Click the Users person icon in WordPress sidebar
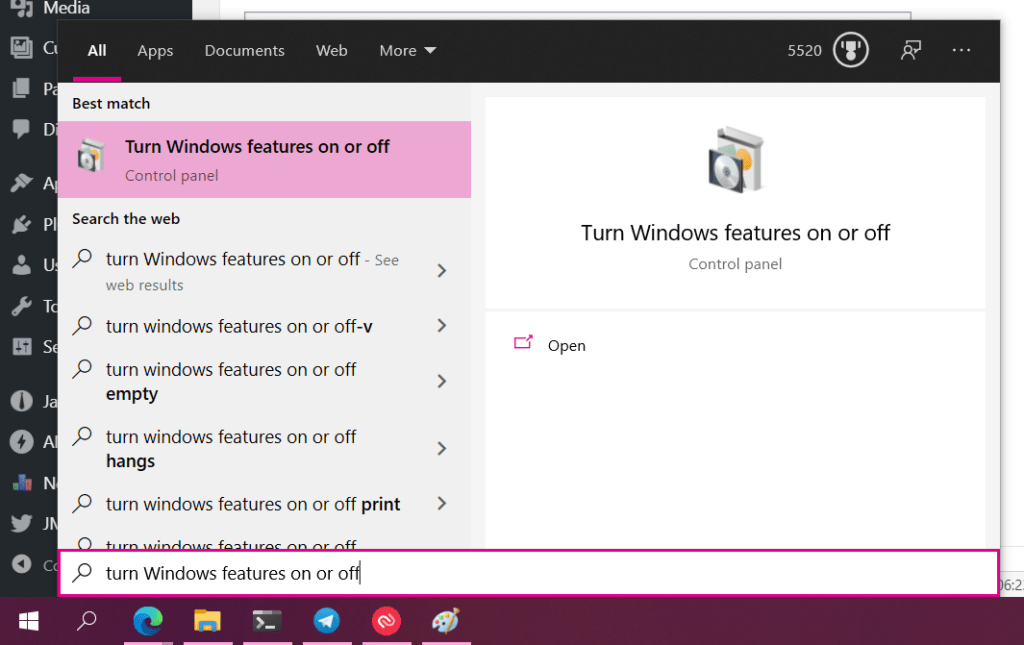The height and width of the screenshot is (645, 1024). tap(22, 265)
